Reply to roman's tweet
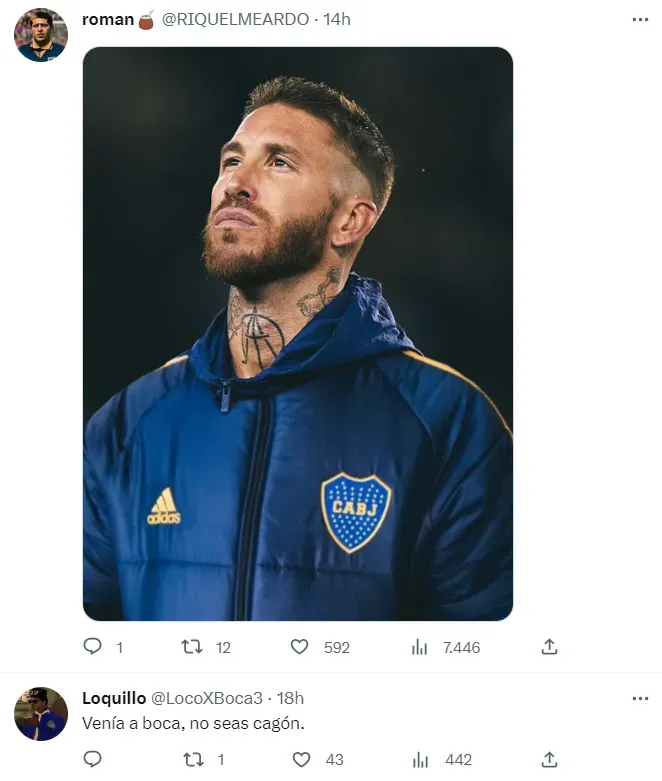 (x=93, y=647)
